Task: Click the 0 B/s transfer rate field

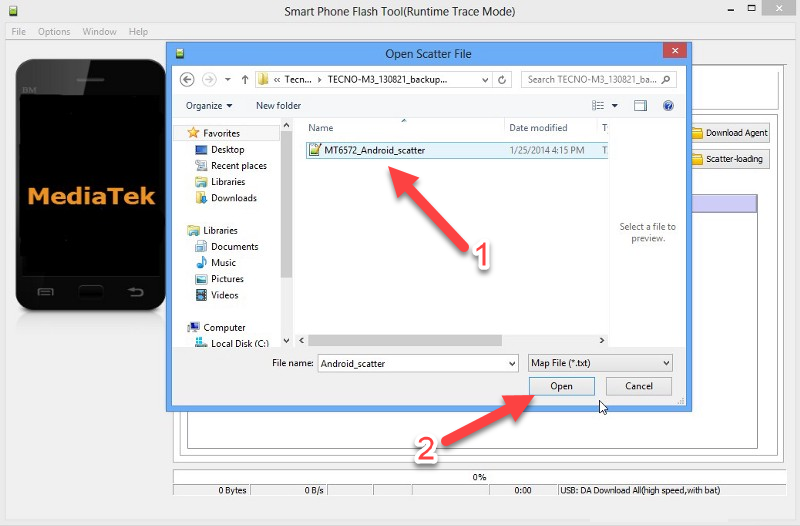Action: (288, 490)
